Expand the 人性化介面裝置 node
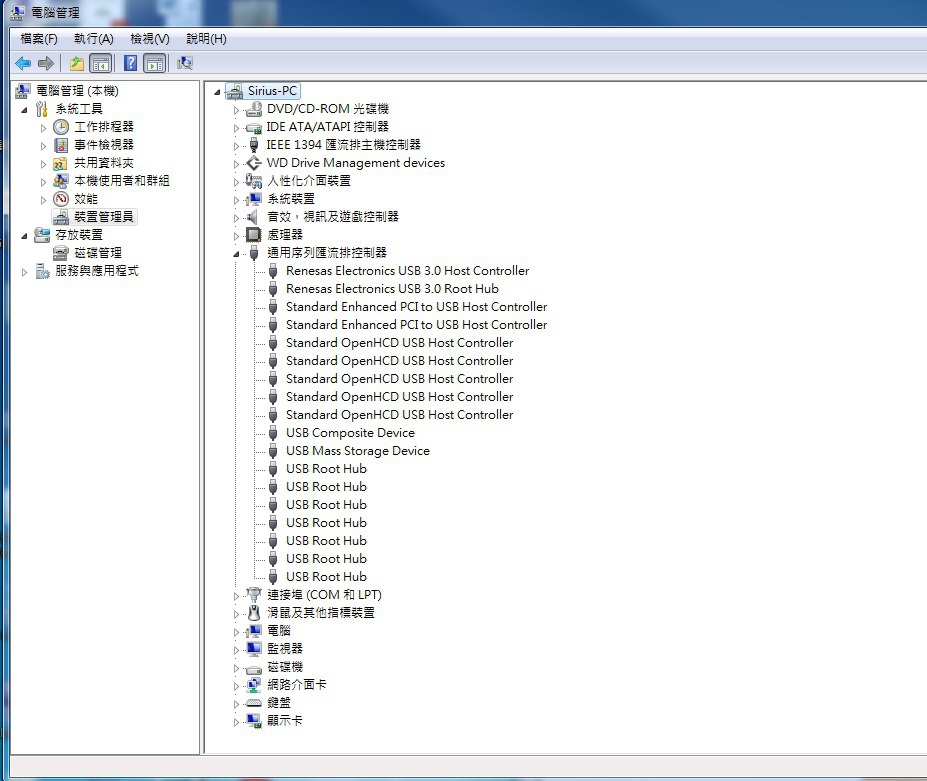Screen dimensions: 927x781 pos(236,182)
